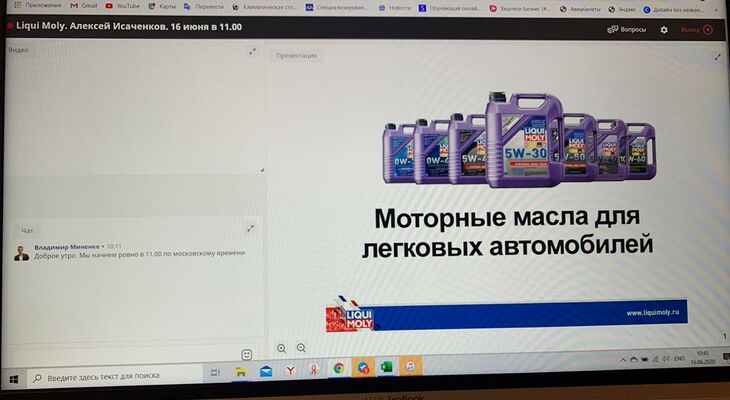Image resolution: width=730 pixels, height=400 pixels.
Task: Click the name Владимир Миненко in chat
Action: pos(67,247)
